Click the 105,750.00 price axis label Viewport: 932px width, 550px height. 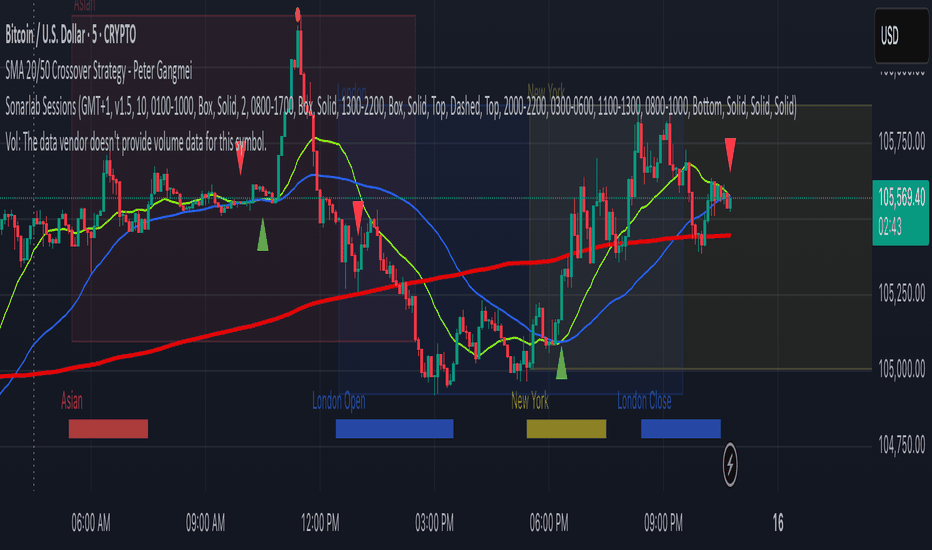[902, 142]
